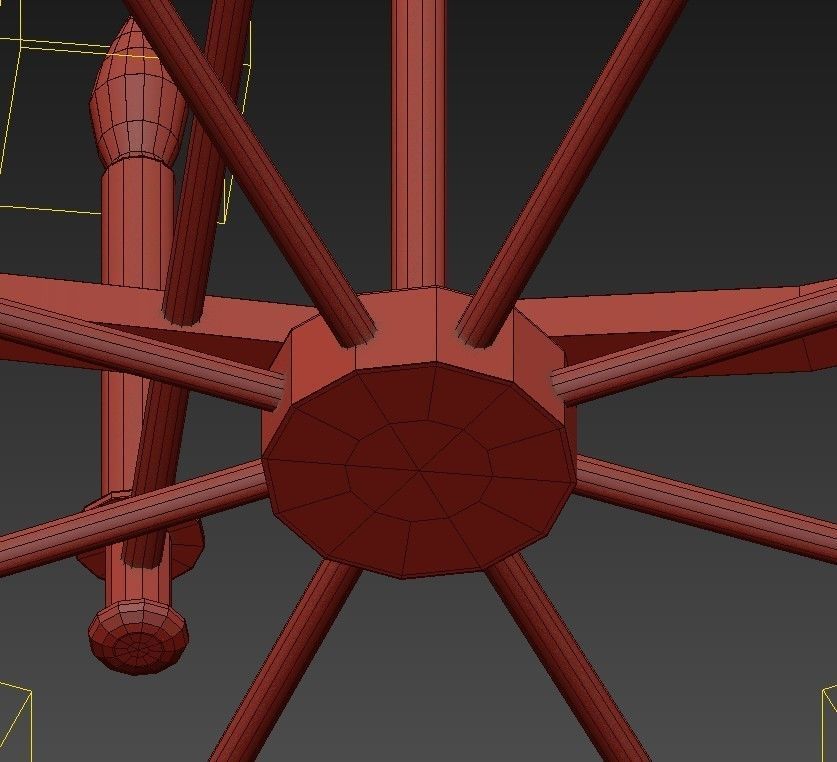
Task: Click the flame-shaped bulb on the left post
Action: point(138,91)
